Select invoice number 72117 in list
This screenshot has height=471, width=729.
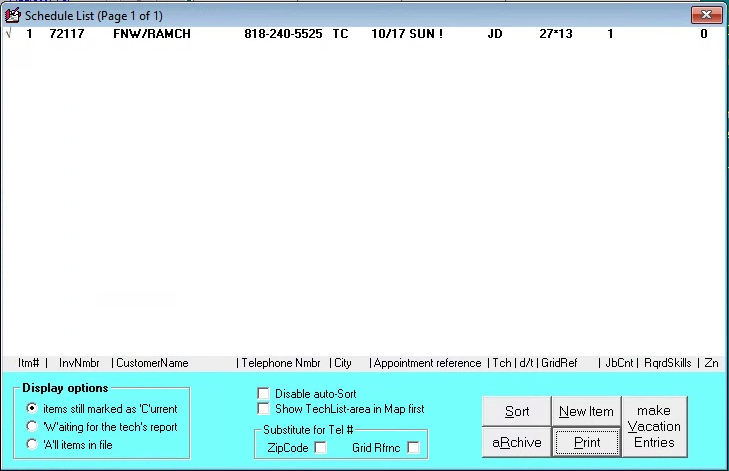tap(67, 33)
